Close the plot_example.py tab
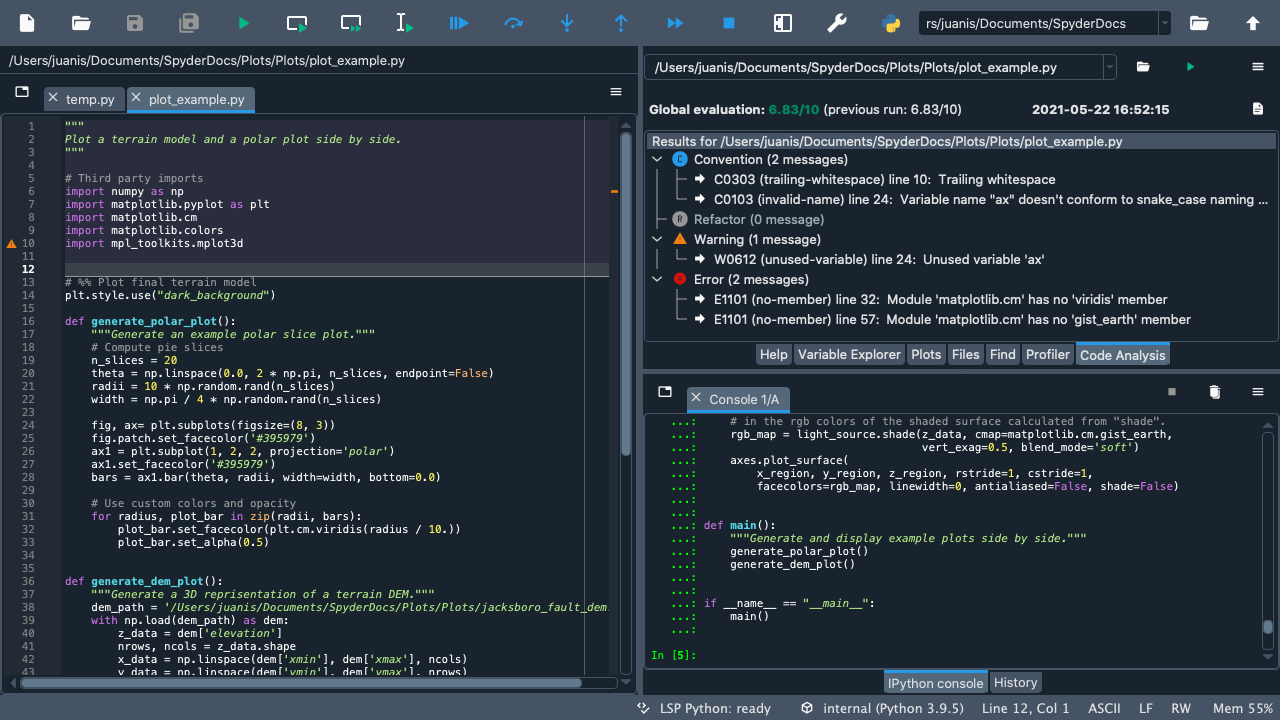Screen dimensions: 1280x720 pyautogui.click(x=135, y=99)
